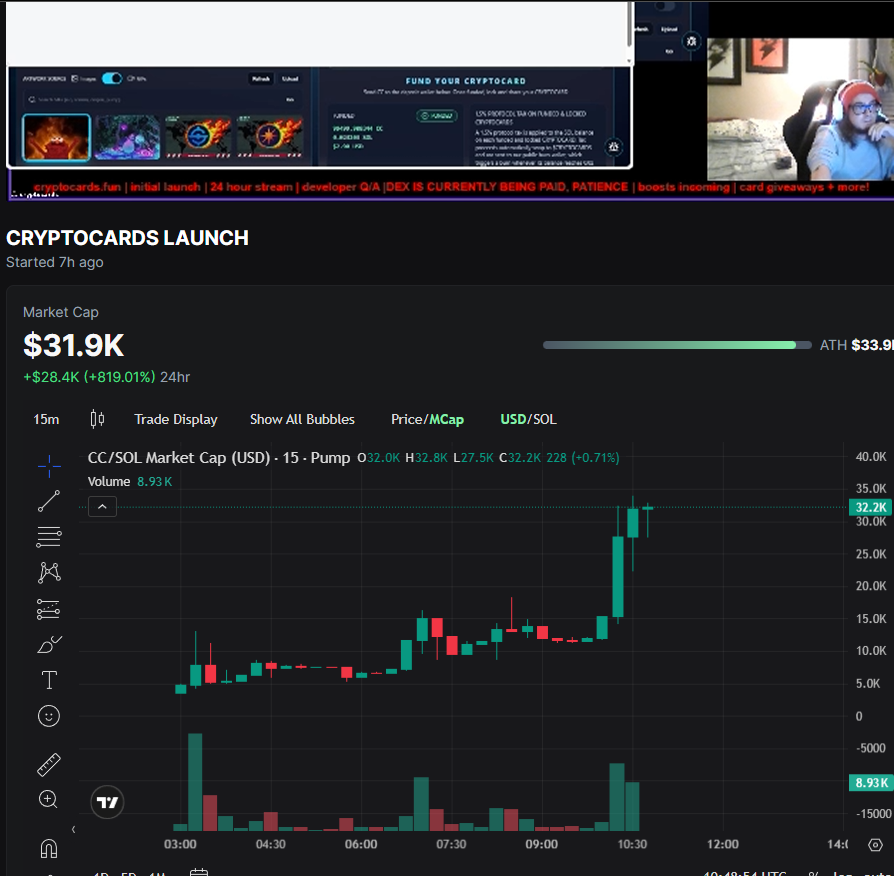Select the crosshair cursor tool
This screenshot has height=876, width=894.
[49, 467]
